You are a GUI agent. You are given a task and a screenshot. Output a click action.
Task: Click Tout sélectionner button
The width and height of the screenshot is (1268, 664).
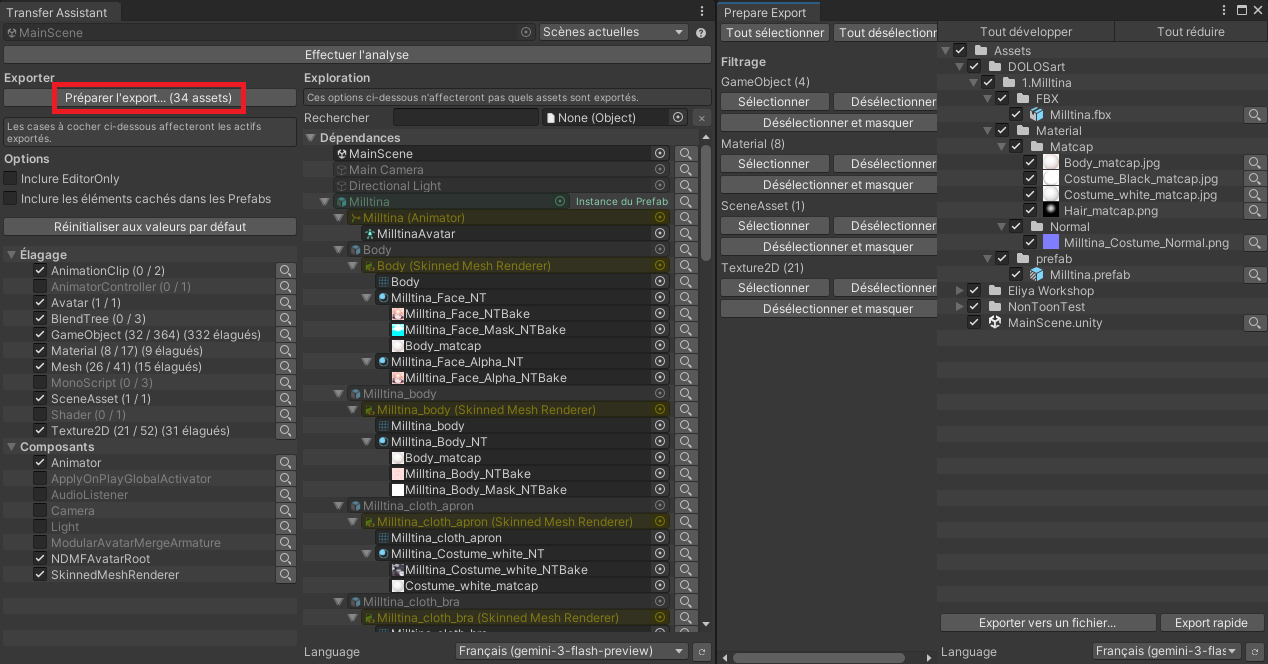pyautogui.click(x=775, y=33)
